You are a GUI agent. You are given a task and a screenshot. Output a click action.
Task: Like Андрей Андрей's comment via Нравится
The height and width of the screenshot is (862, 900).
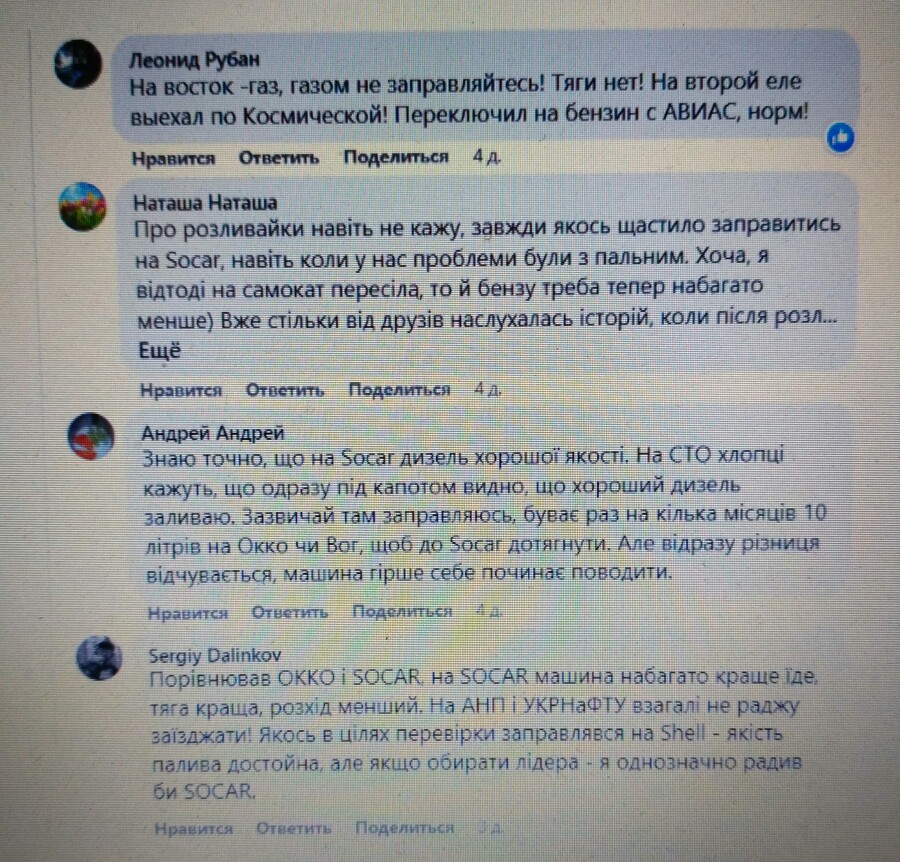[188, 613]
